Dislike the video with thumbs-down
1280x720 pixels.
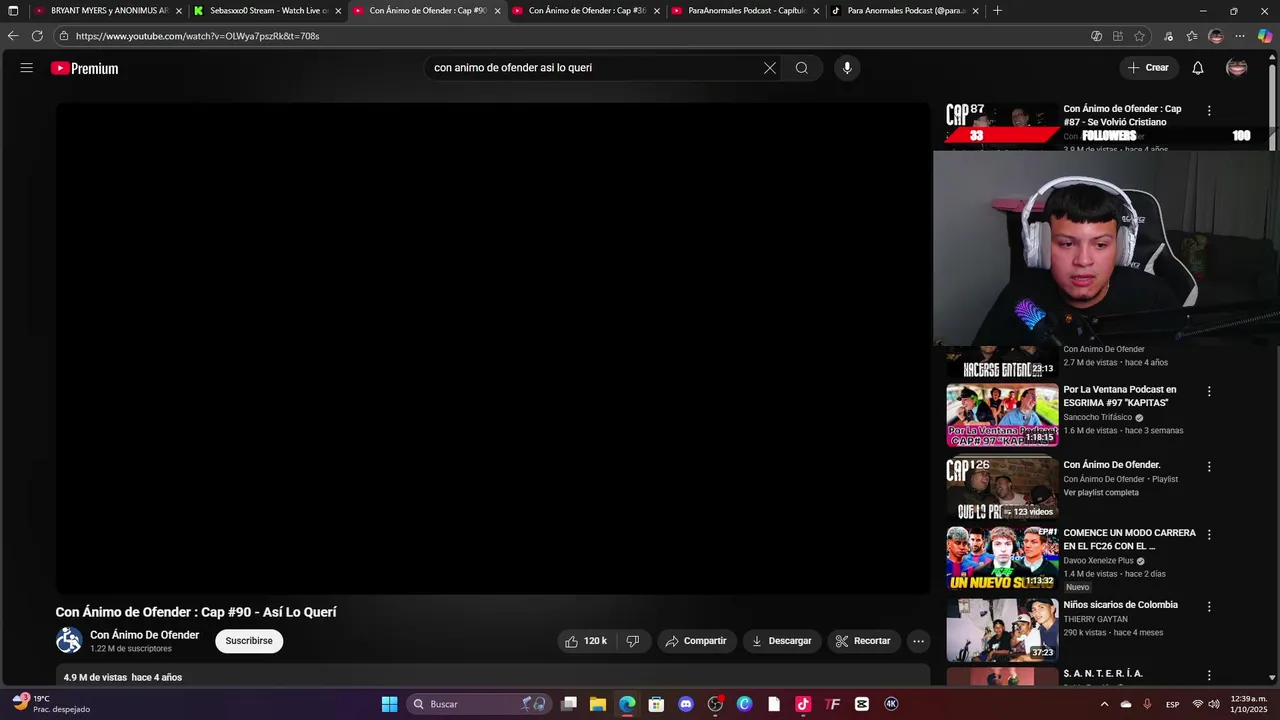(633, 641)
